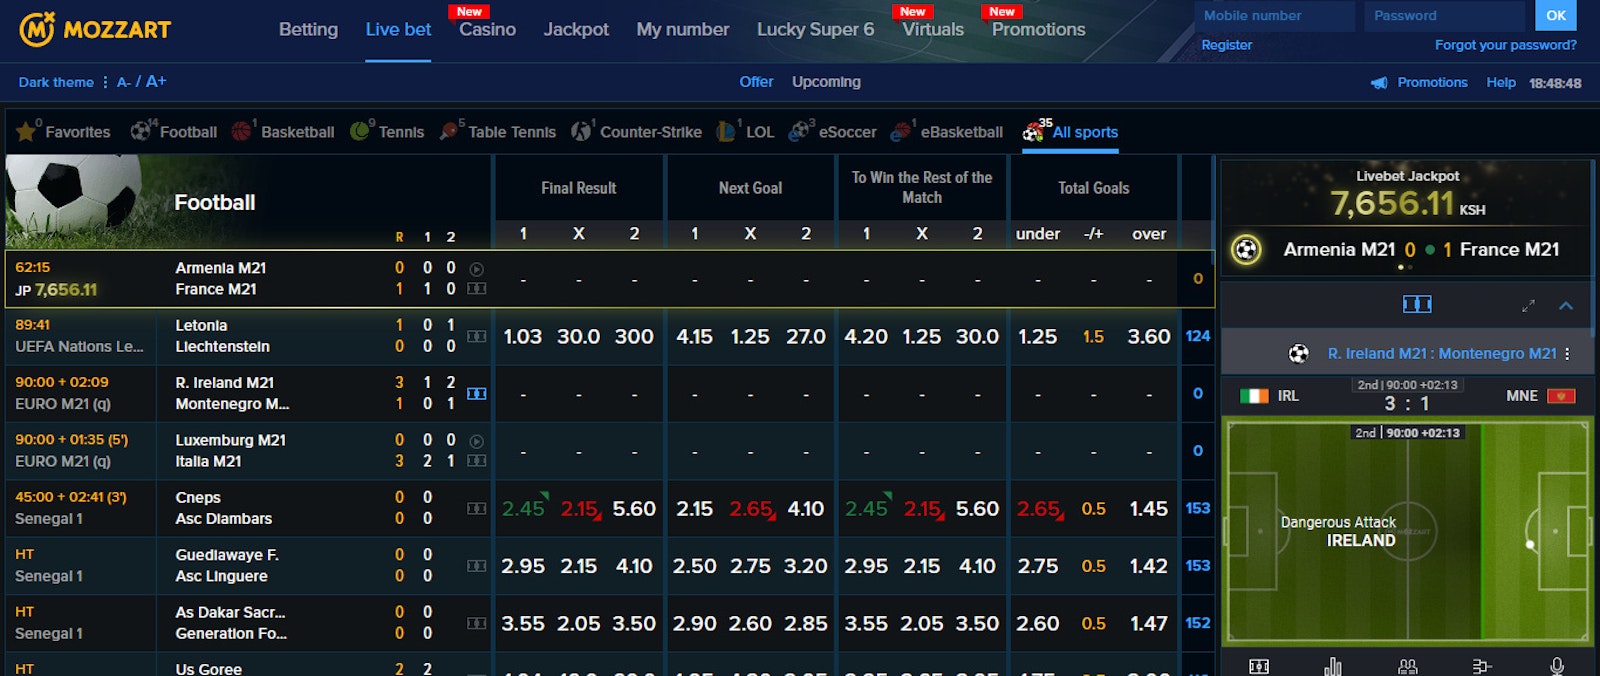Click the Mozzart logo
Screen dimensions: 1600x676
pyautogui.click(x=95, y=30)
